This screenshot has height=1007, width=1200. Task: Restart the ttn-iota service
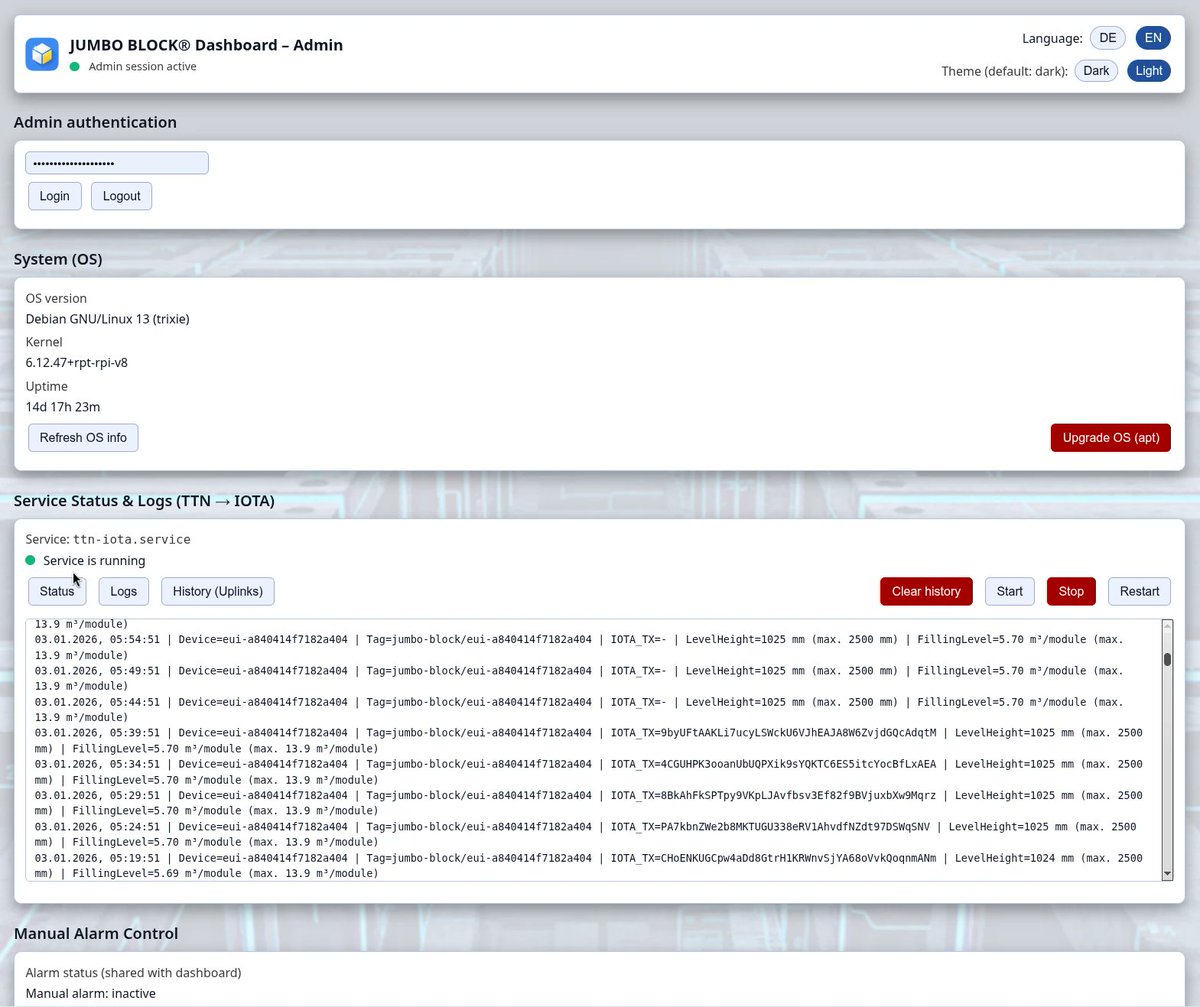(1139, 591)
